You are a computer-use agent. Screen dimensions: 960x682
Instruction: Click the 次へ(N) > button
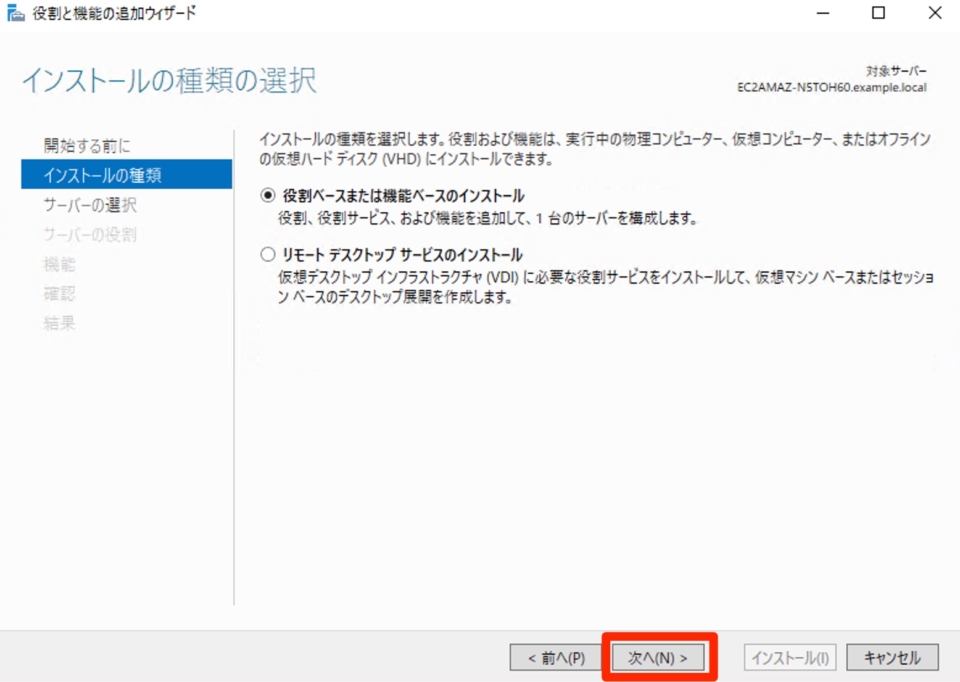pos(658,658)
